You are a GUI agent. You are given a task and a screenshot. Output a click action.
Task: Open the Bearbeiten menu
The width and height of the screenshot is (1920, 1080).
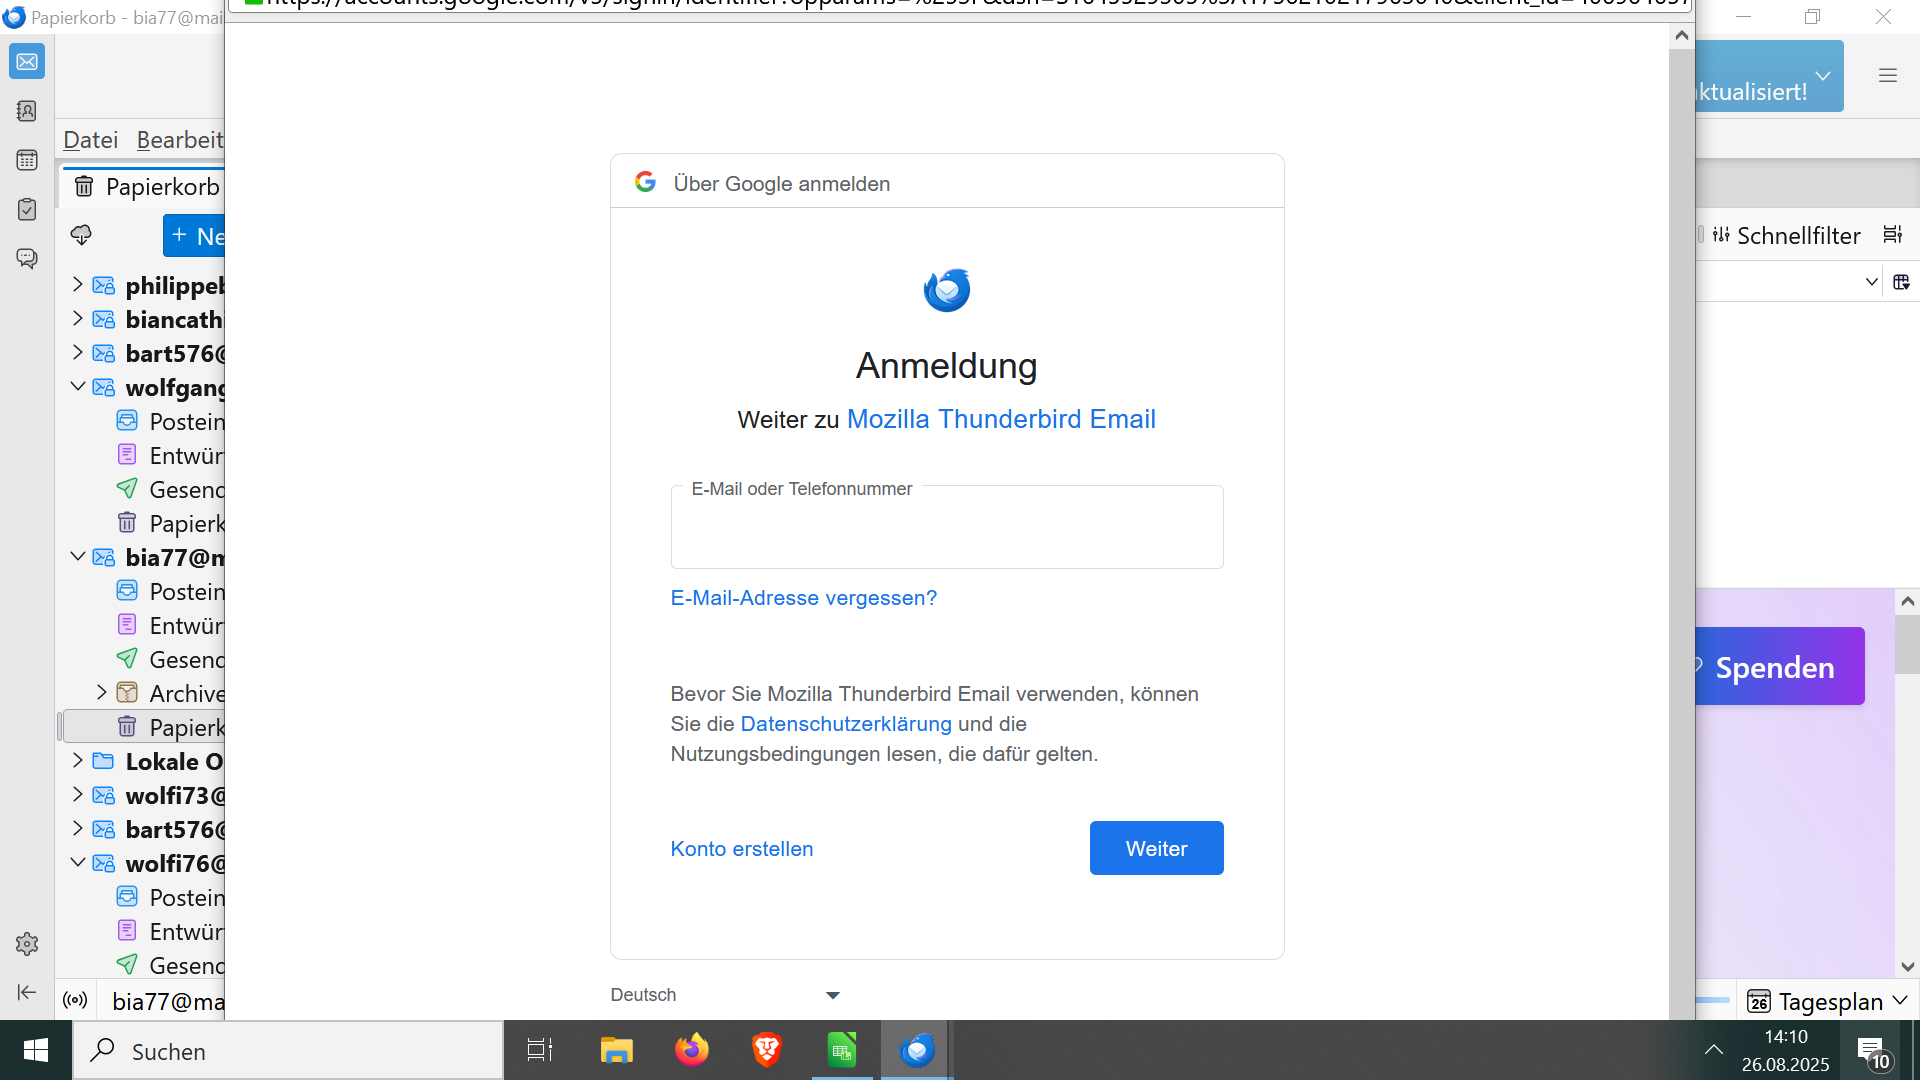tap(180, 140)
